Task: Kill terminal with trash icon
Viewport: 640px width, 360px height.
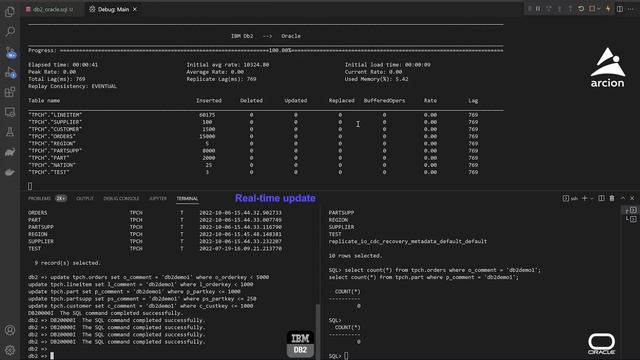Action: tap(612, 198)
